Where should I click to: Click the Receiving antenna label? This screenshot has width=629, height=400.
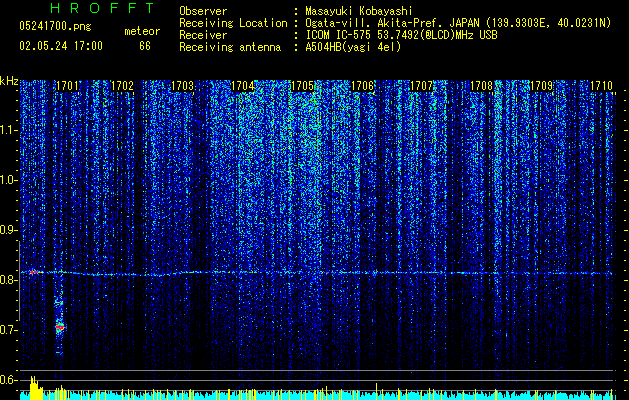pos(230,47)
